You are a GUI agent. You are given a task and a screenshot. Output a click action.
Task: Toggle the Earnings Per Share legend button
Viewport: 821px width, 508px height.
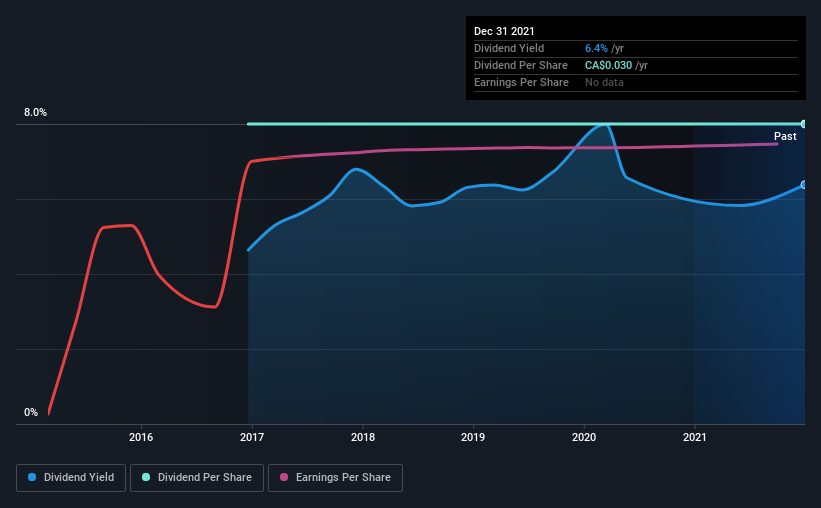pyautogui.click(x=336, y=478)
